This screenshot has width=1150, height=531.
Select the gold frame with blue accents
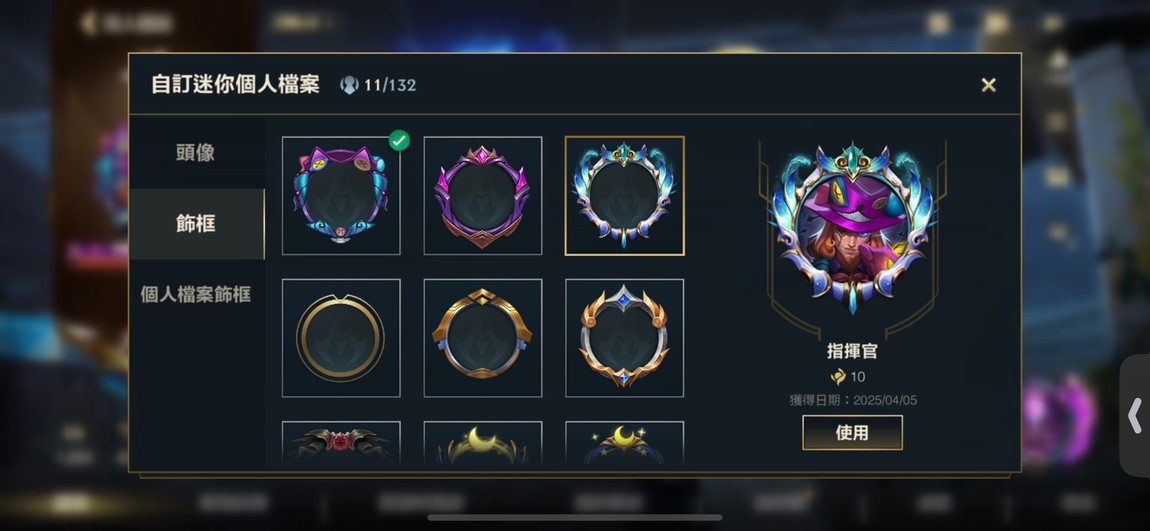[x=483, y=338]
